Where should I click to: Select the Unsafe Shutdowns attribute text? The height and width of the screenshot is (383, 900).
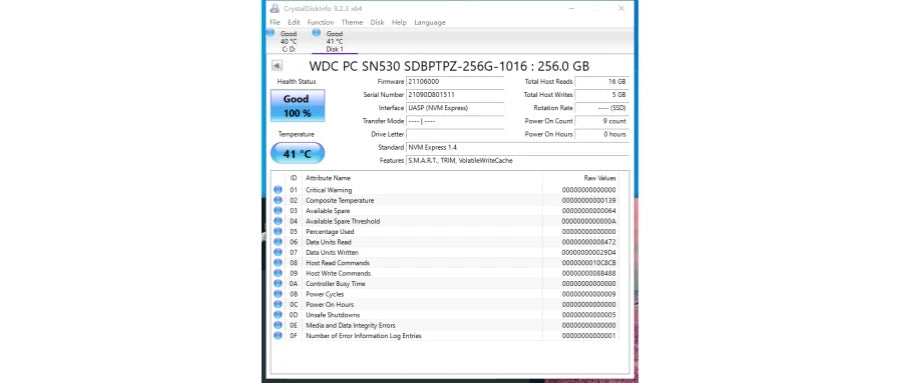[x=333, y=315]
